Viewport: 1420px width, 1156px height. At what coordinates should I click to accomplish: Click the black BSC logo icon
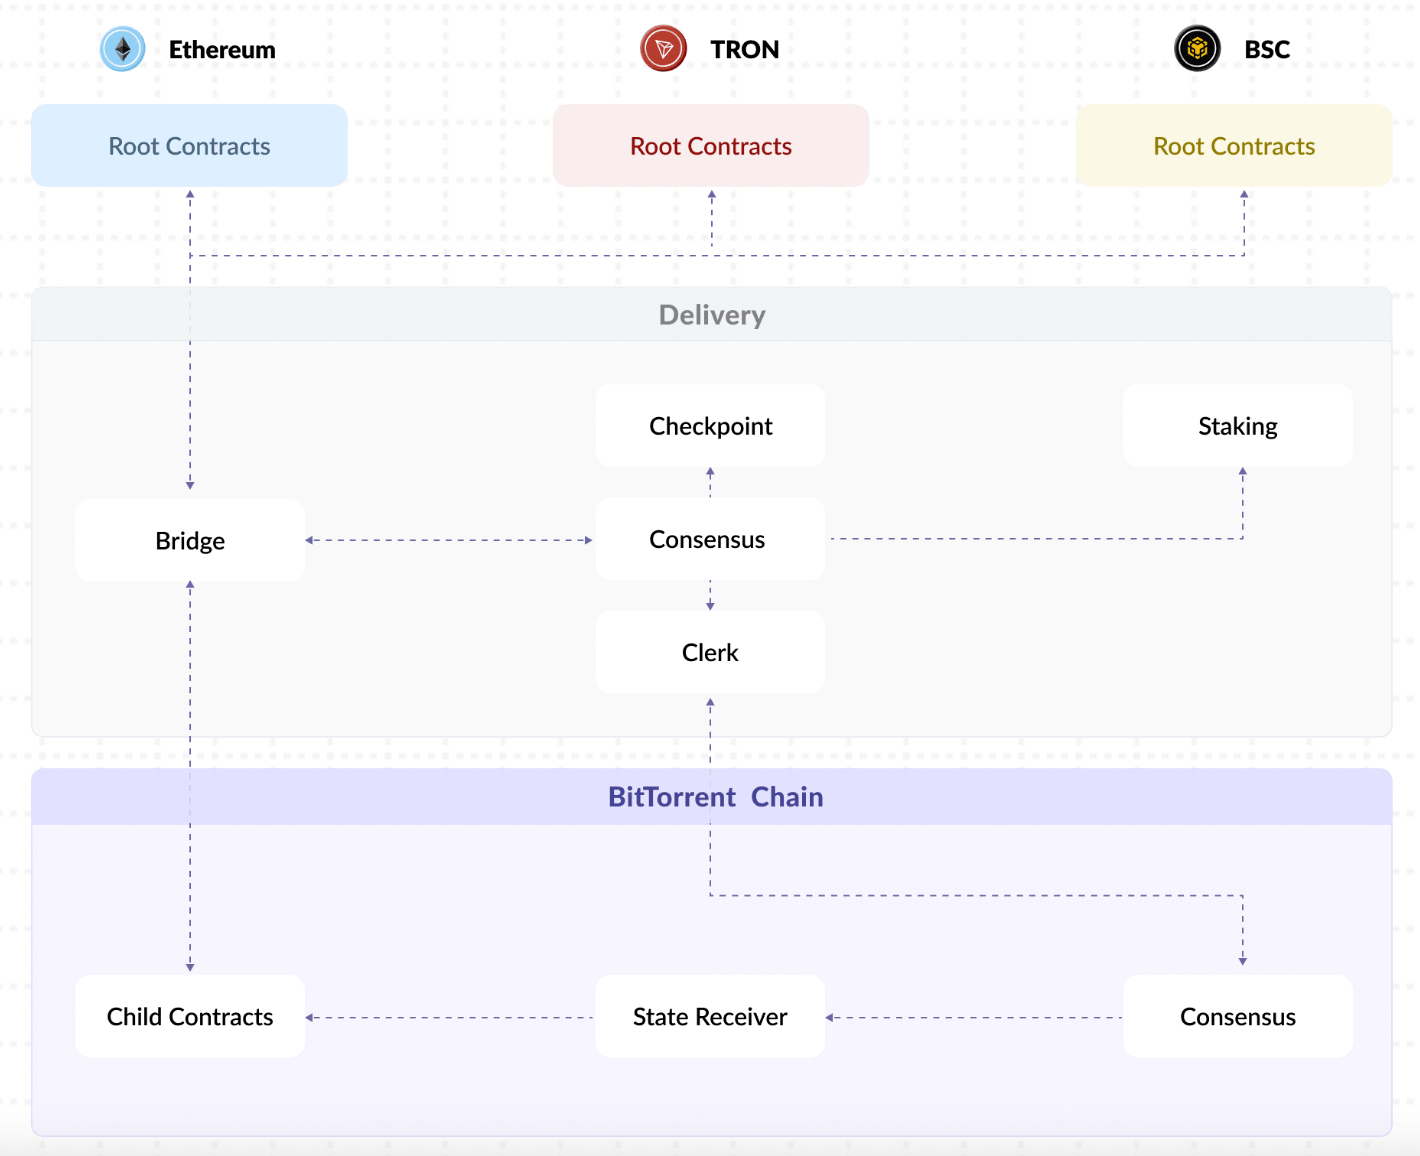tap(1197, 49)
